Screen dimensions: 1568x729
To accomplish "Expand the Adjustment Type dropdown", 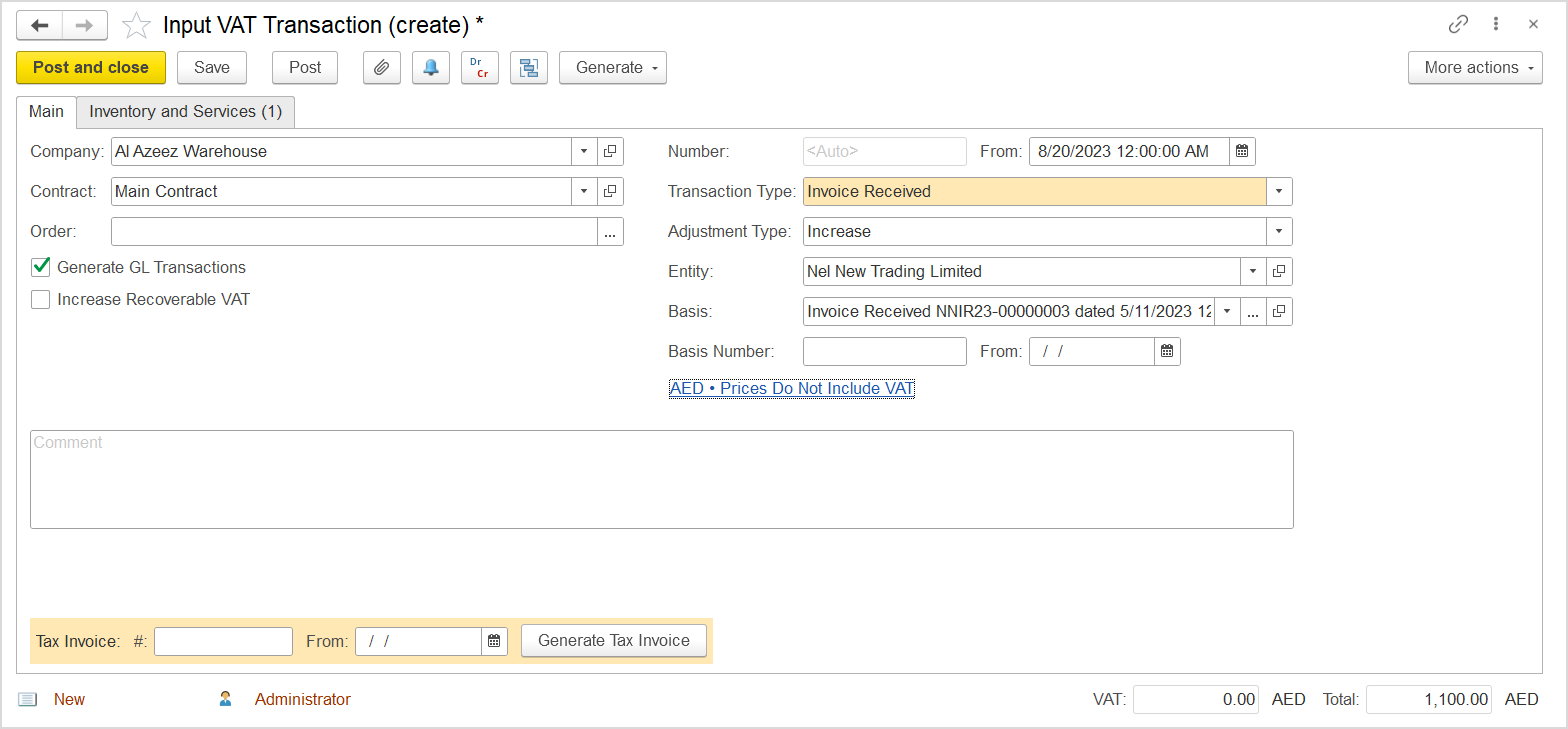I will 1279,232.
